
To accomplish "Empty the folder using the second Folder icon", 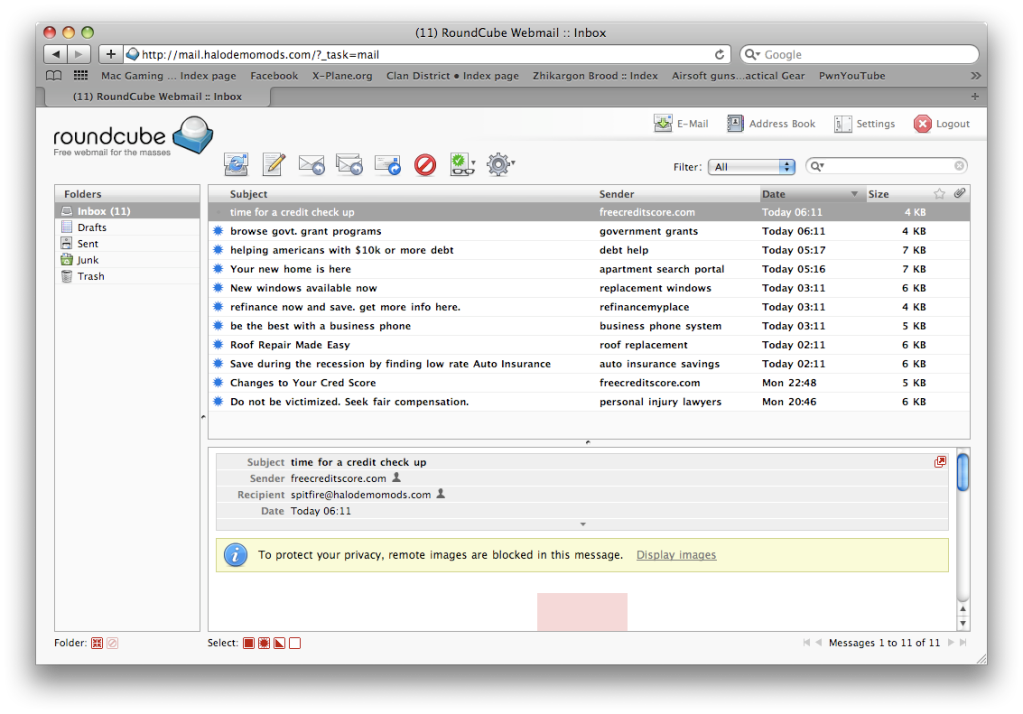I will pyautogui.click(x=112, y=643).
